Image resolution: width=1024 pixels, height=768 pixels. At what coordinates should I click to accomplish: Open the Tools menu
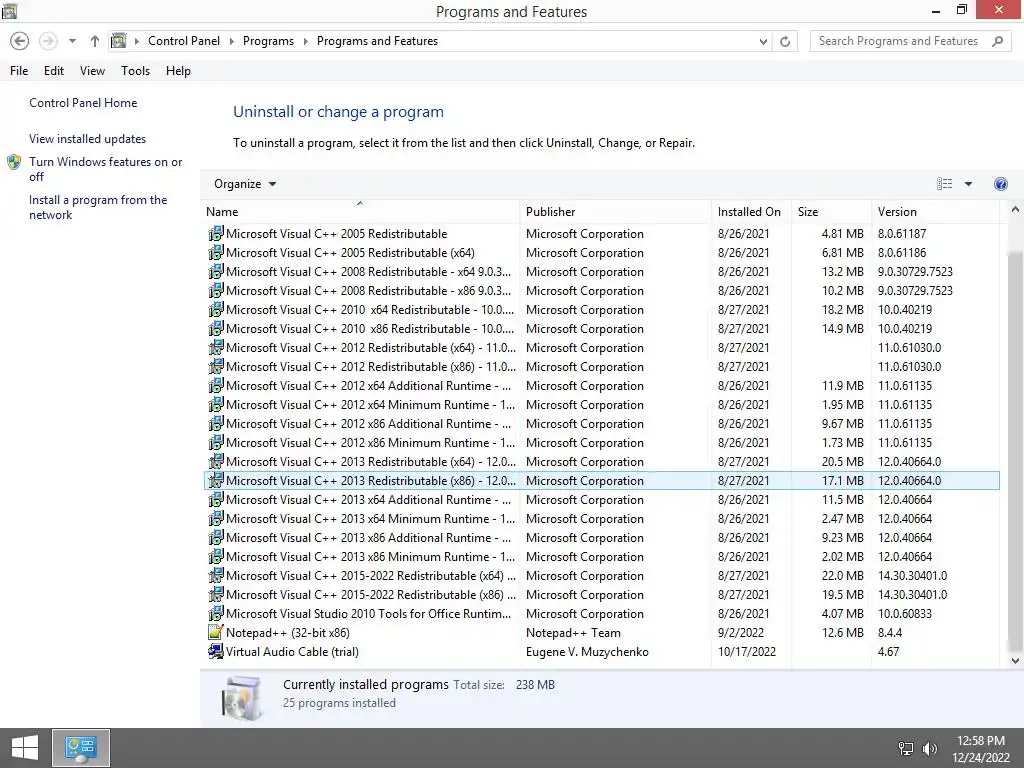click(x=135, y=71)
